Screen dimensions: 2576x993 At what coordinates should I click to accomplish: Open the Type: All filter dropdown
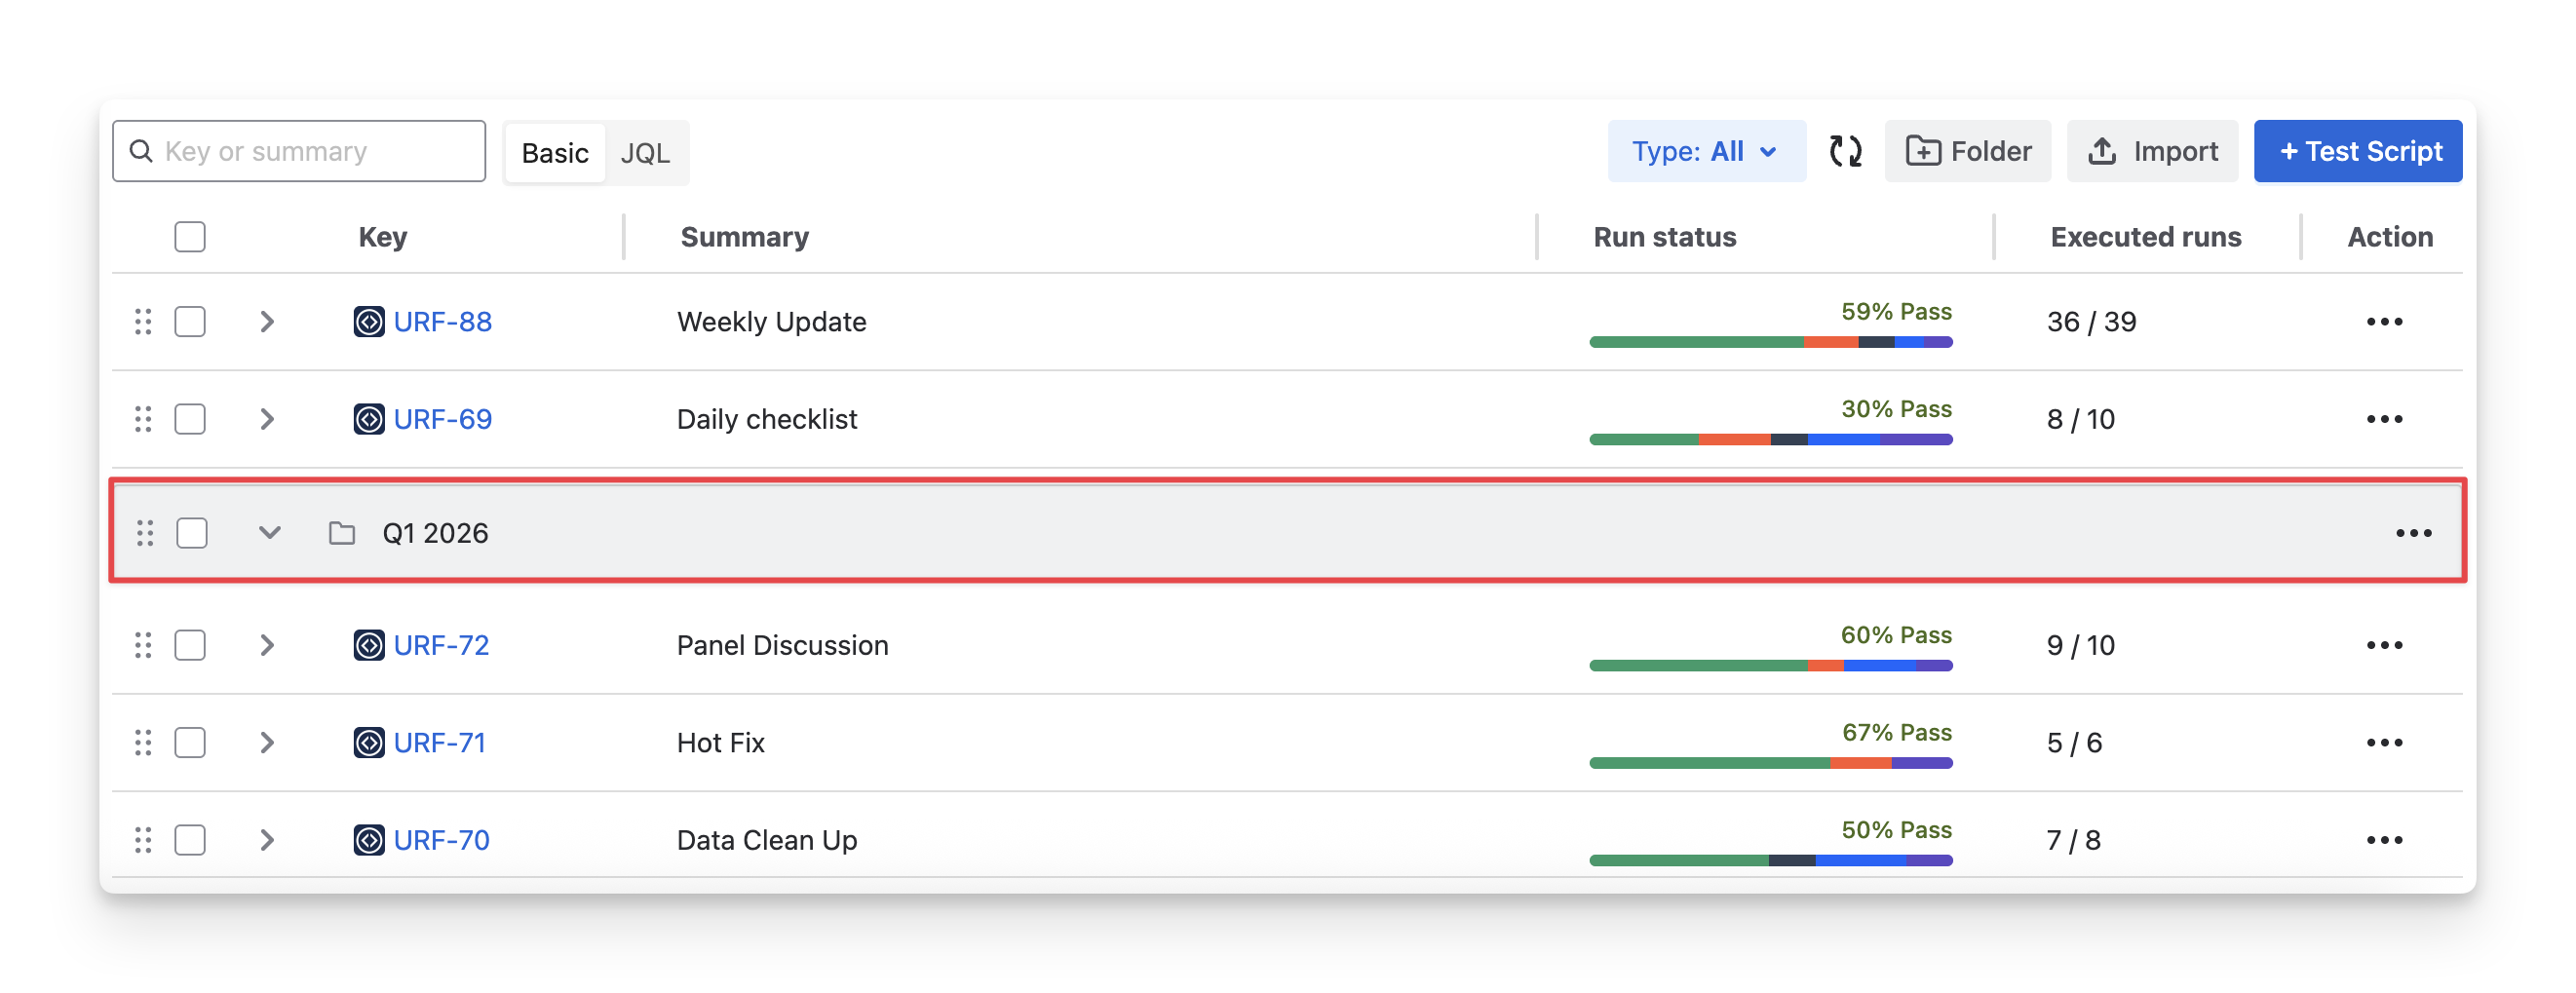[x=1705, y=152]
